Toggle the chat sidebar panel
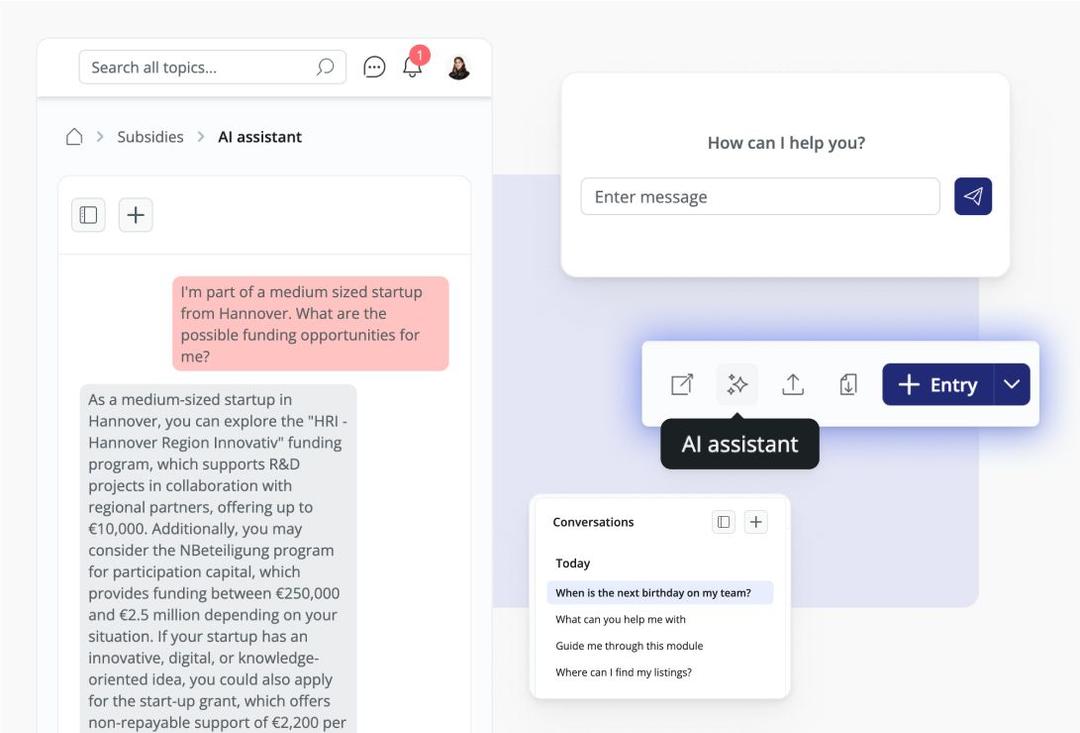 click(x=88, y=215)
